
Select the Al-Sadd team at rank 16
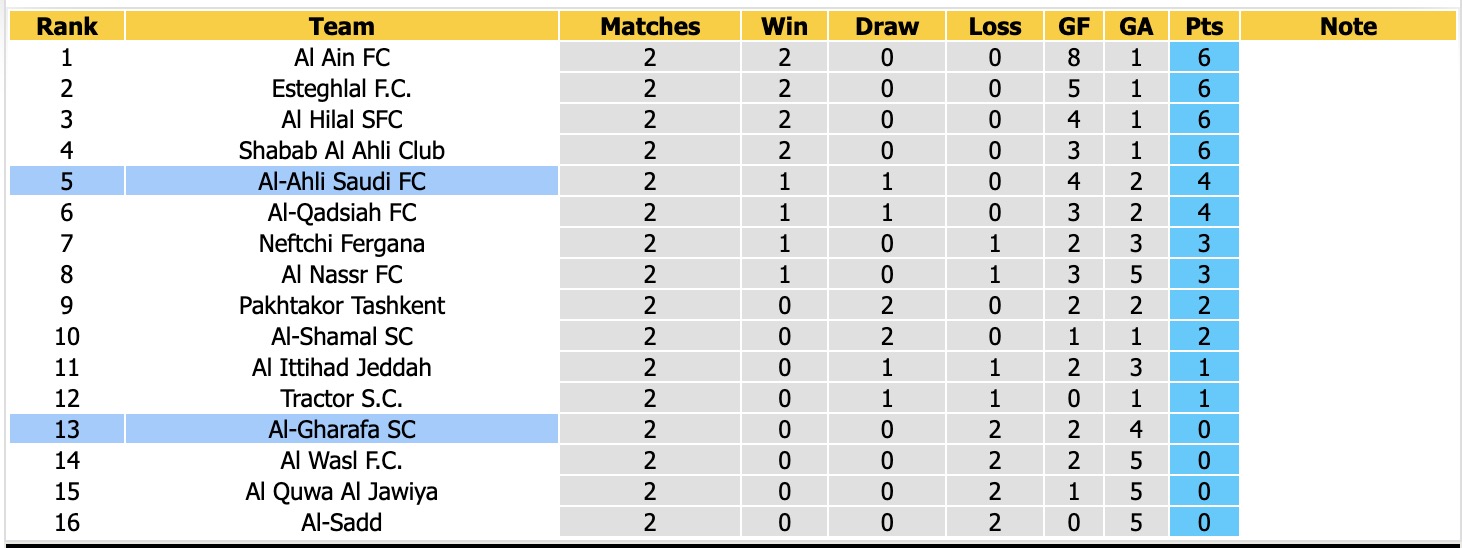(x=342, y=523)
